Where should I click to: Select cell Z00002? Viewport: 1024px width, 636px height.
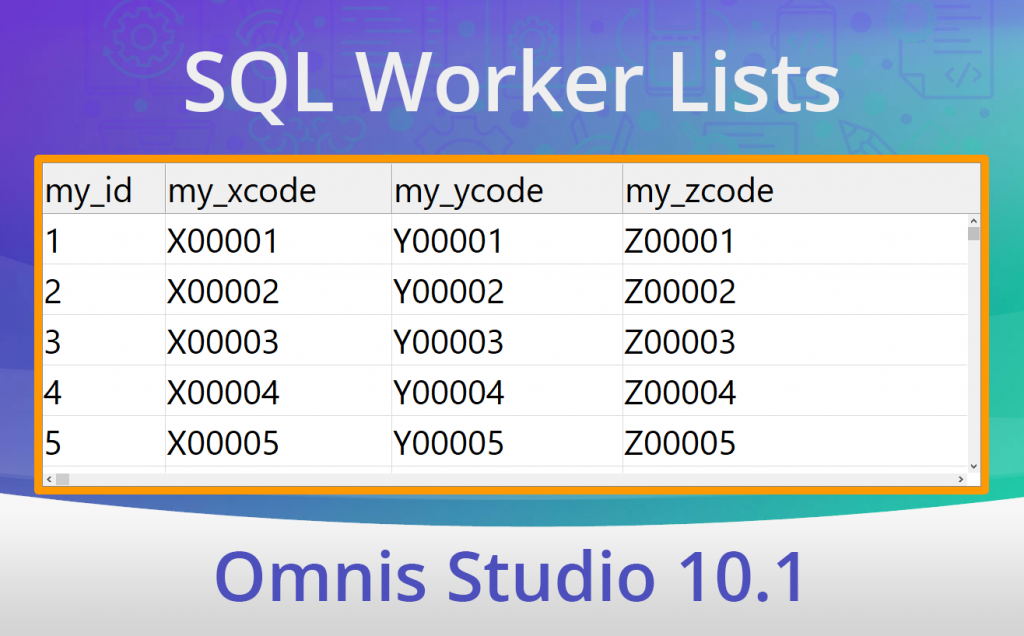coord(795,290)
